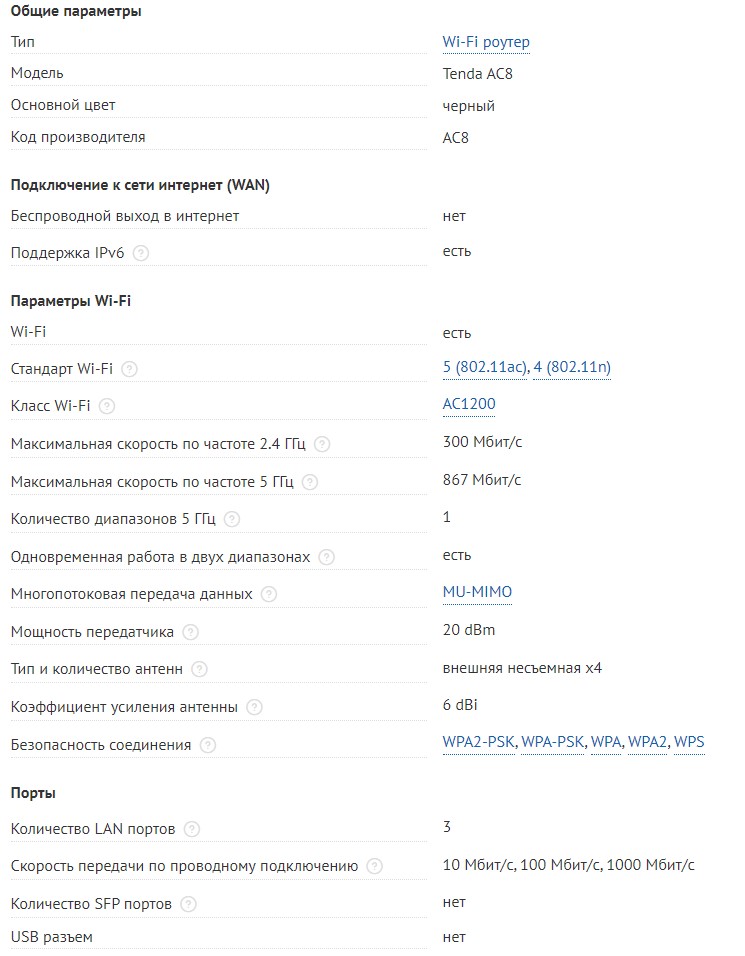Viewport: 745px width, 956px height.
Task: Select the WPA-PSK link
Action: tap(552, 742)
